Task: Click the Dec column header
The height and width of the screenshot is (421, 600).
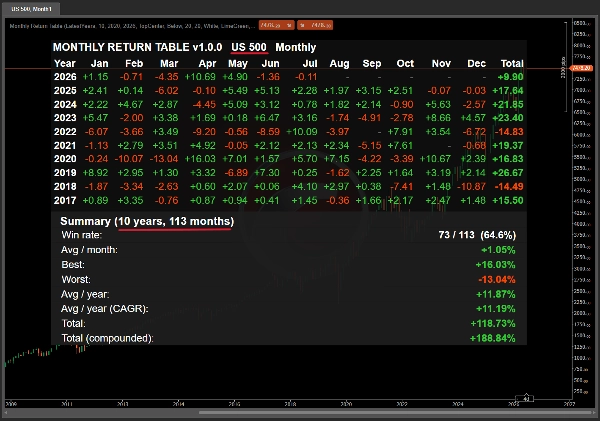Action: tap(476, 64)
